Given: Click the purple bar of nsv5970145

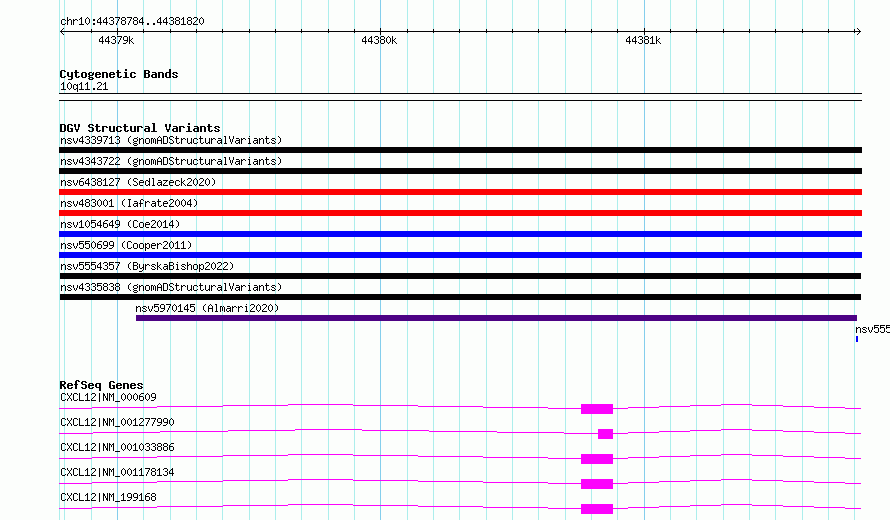Looking at the screenshot, I should point(496,318).
